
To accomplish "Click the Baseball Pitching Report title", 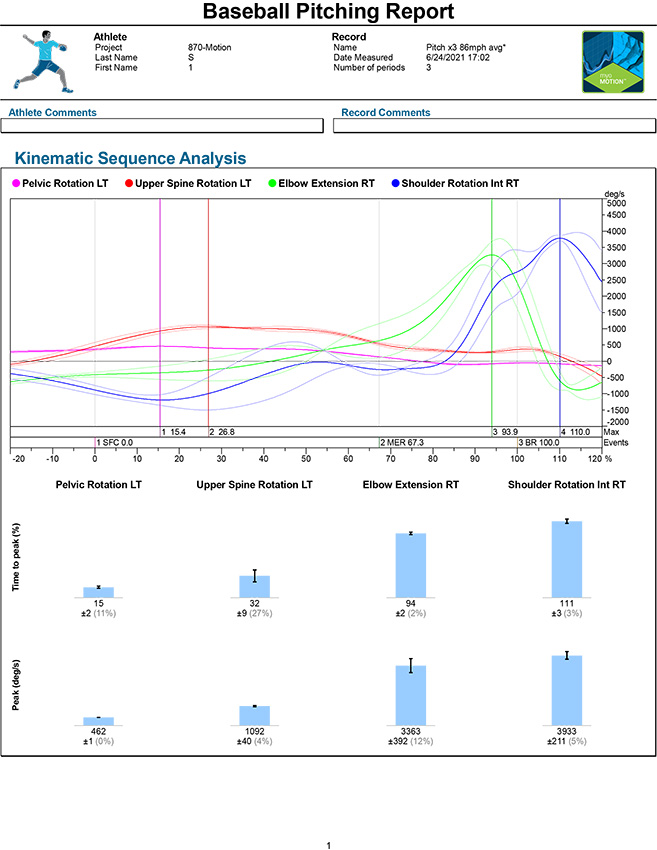I will [328, 13].
